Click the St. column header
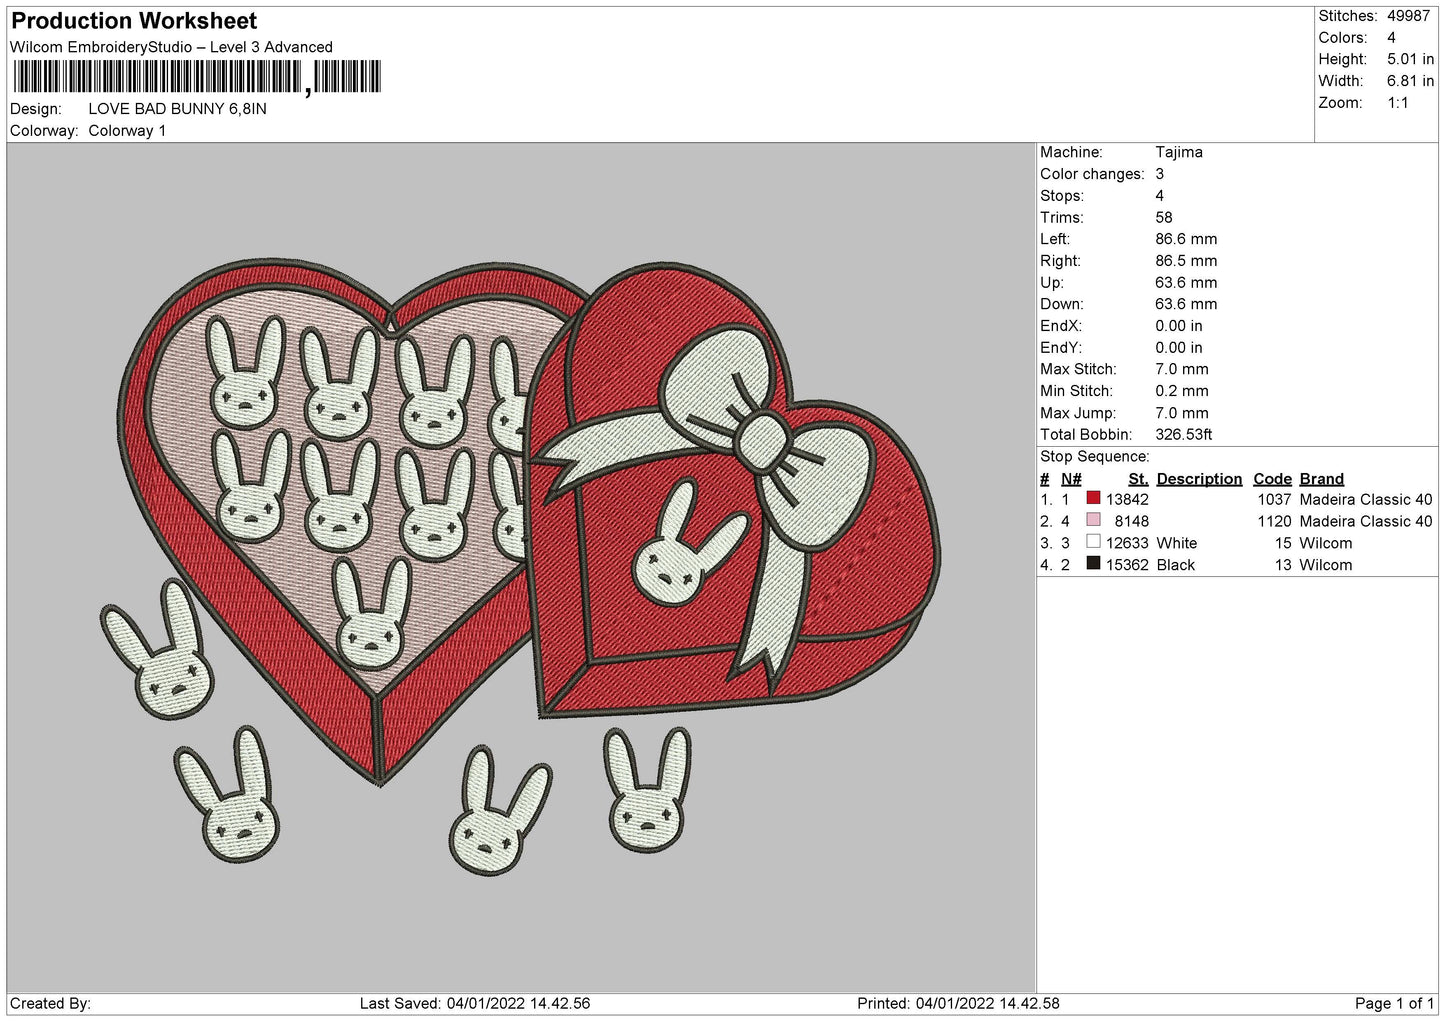This screenshot has width=1445, height=1021. 1138,479
